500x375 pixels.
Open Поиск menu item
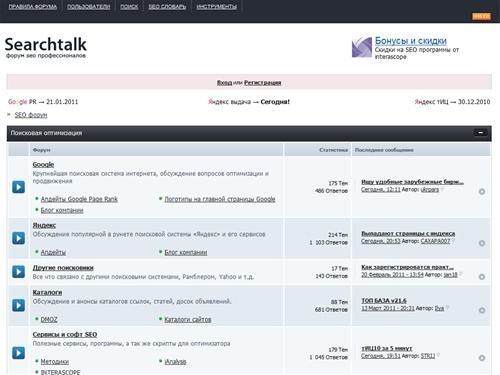[x=129, y=7]
